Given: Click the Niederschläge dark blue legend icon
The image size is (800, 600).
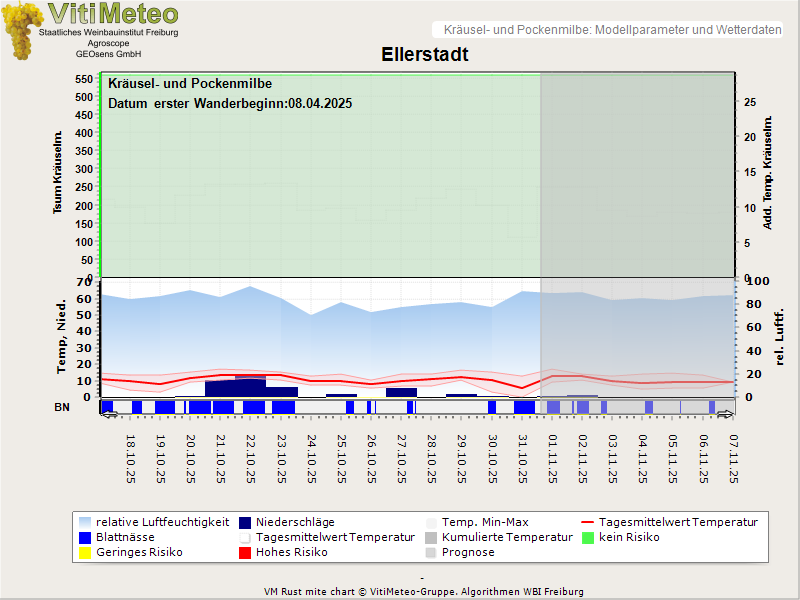Looking at the screenshot, I should click(x=245, y=522).
